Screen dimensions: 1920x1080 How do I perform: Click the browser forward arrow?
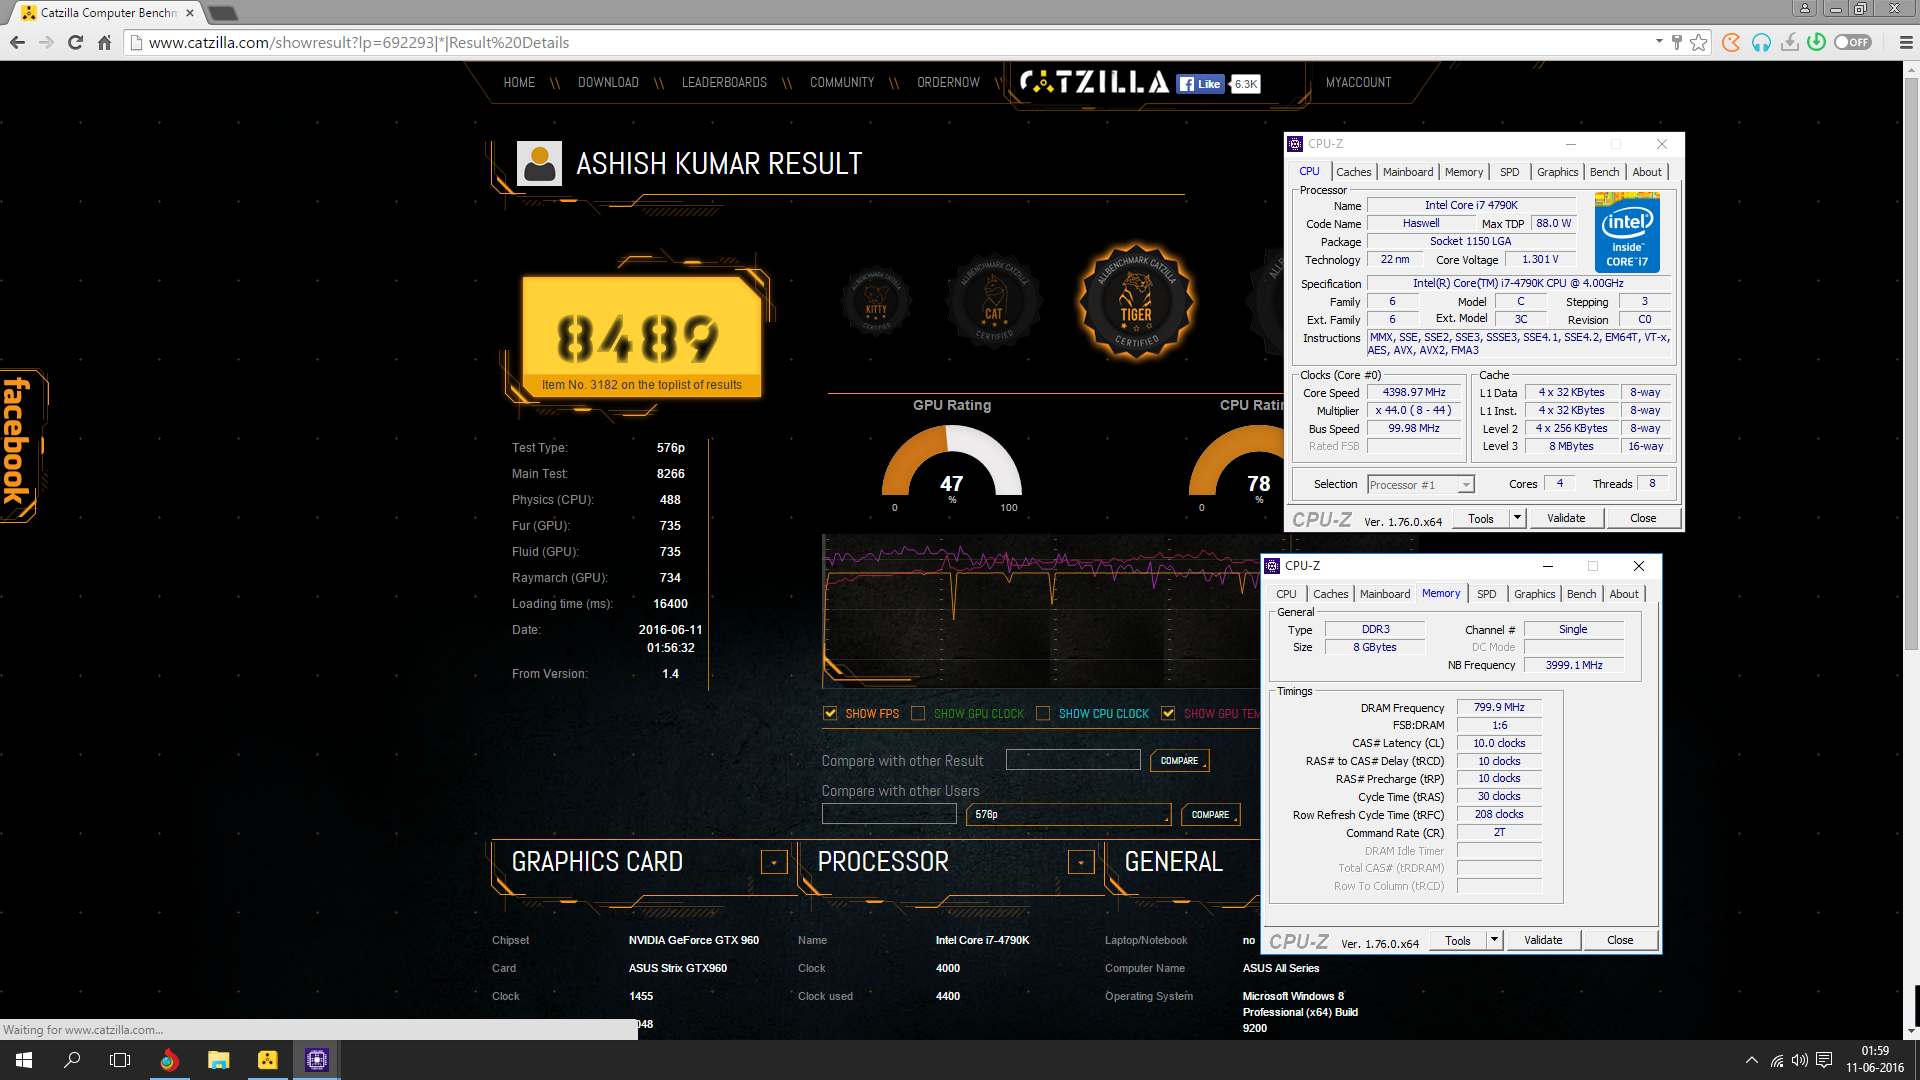tap(46, 42)
